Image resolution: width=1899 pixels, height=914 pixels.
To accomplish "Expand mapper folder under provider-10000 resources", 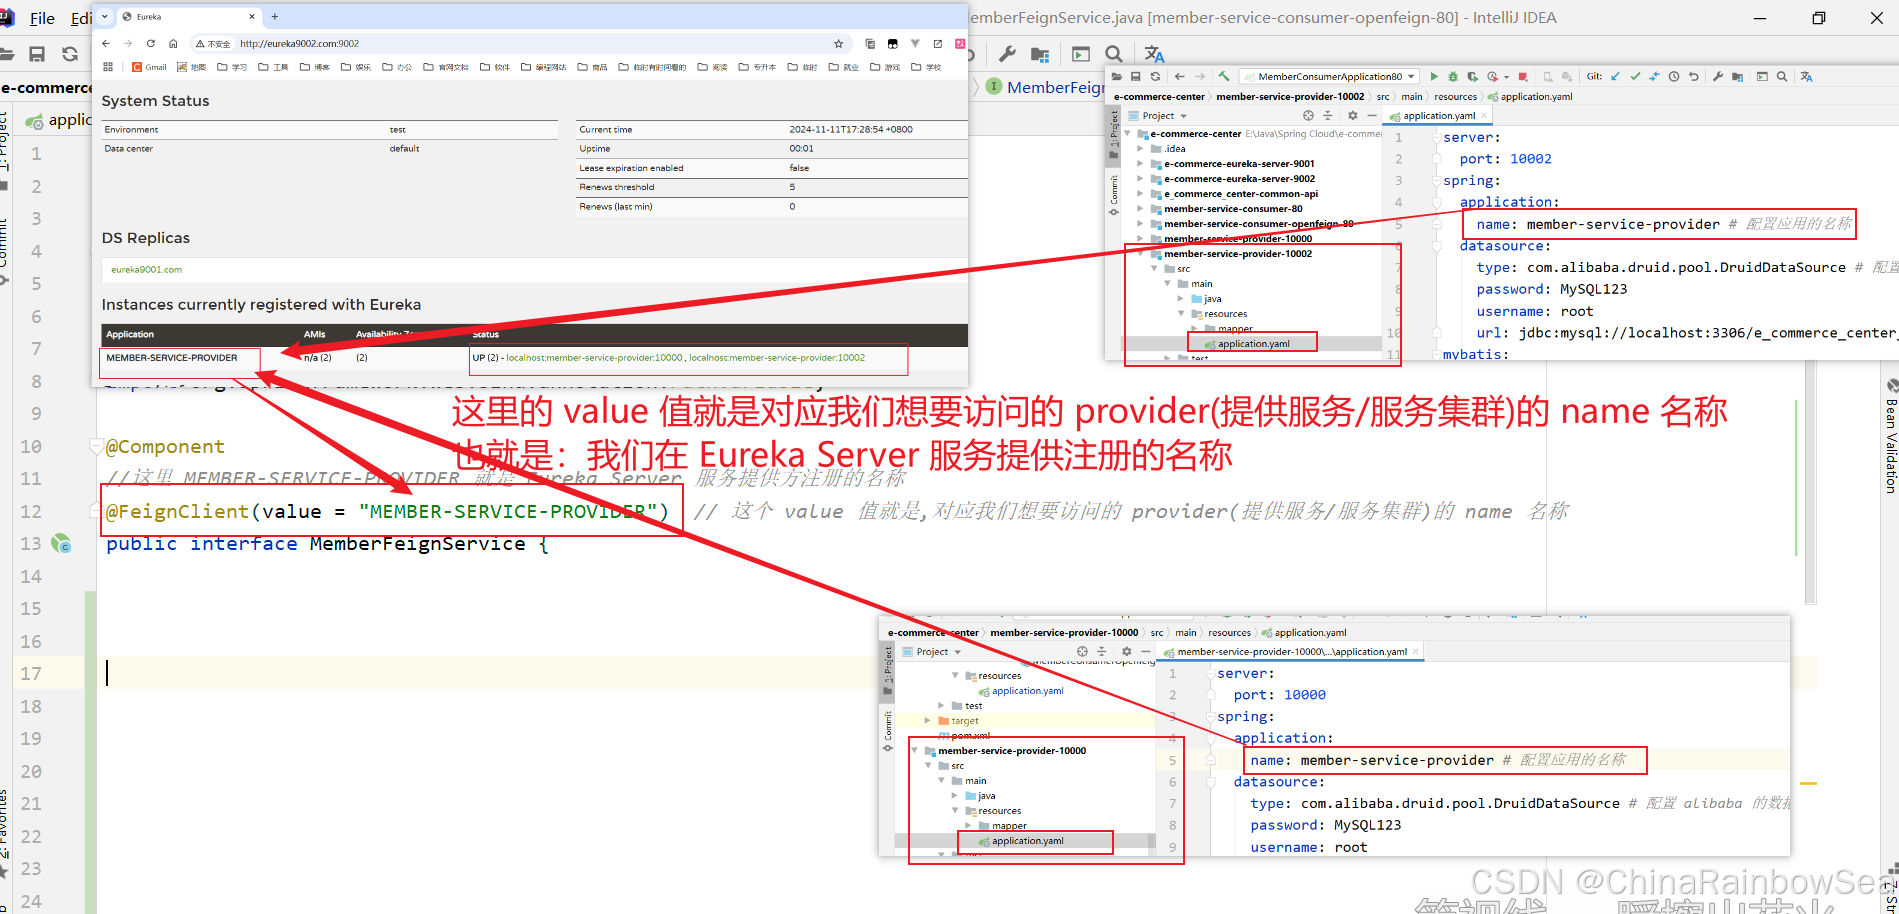I will pos(968,826).
